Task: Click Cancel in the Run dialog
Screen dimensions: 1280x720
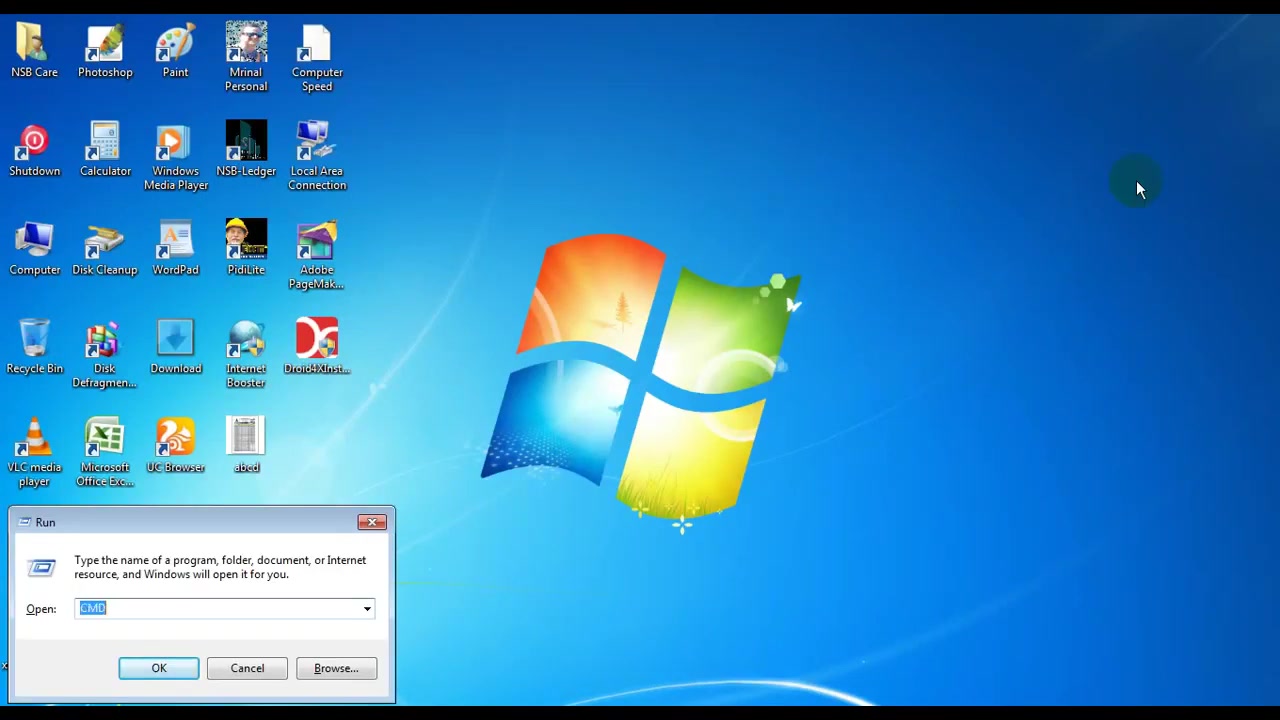Action: click(x=247, y=668)
